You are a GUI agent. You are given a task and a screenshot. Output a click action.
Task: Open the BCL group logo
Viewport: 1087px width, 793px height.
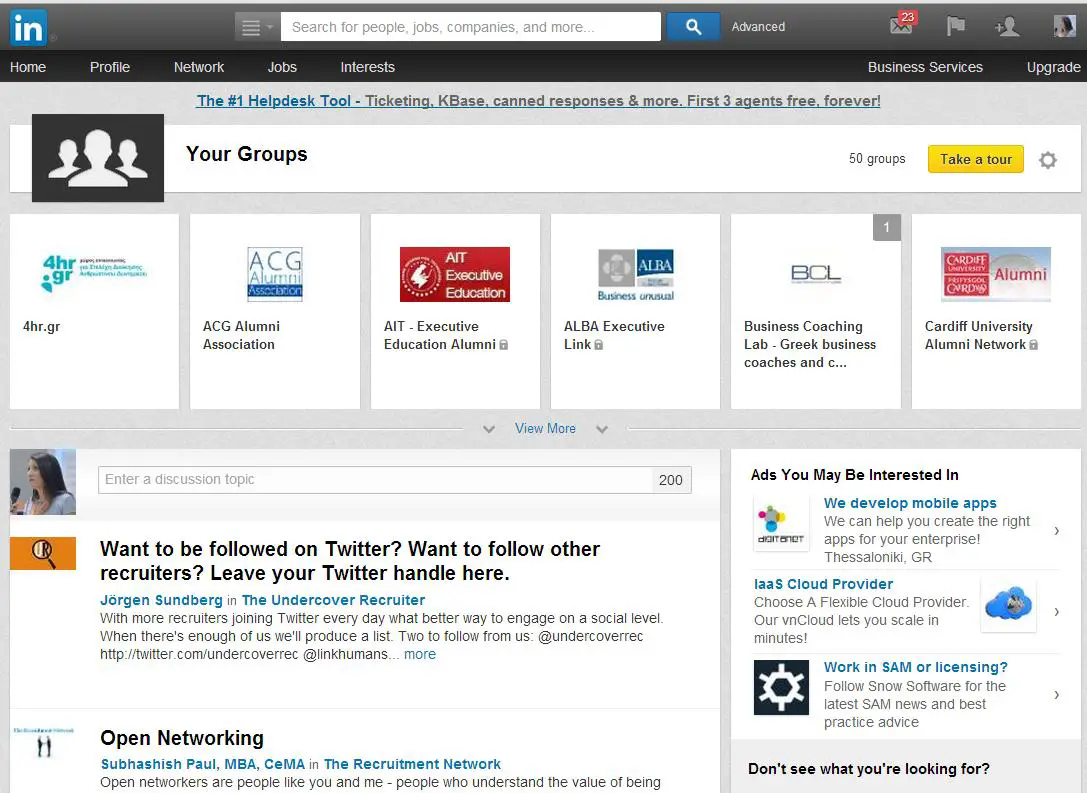point(816,274)
